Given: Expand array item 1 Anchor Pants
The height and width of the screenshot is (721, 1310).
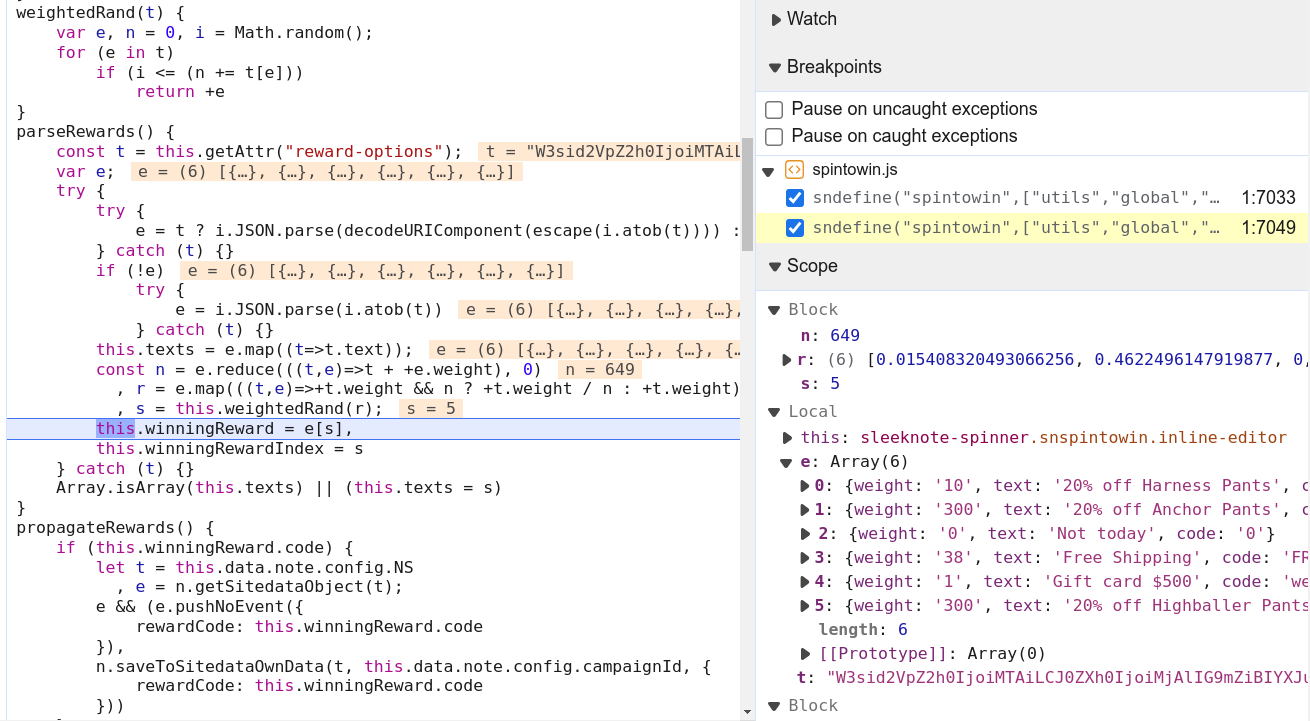Looking at the screenshot, I should coord(806,510).
